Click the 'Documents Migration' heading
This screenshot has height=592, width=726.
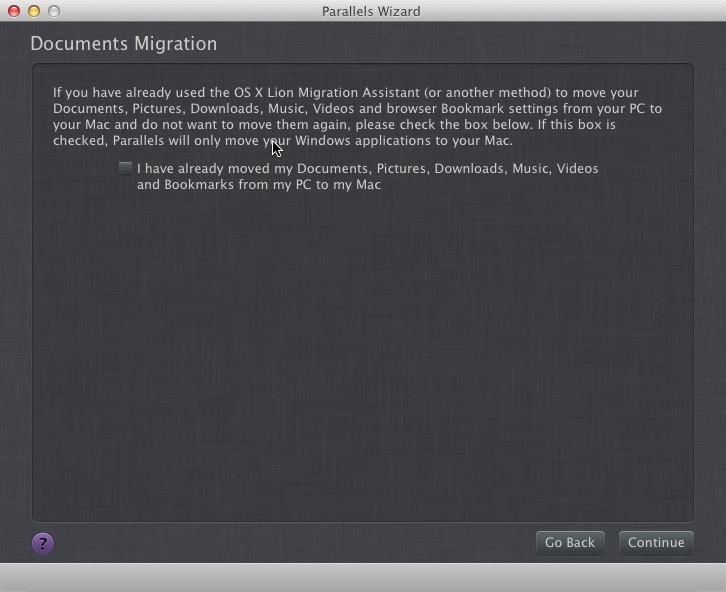click(124, 44)
